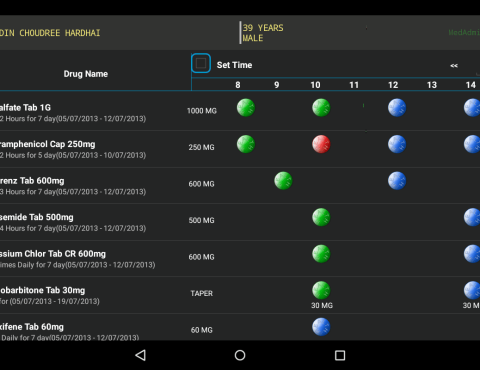Tap the << previous hours arrow
Viewport: 480px width, 370px height.
click(454, 66)
